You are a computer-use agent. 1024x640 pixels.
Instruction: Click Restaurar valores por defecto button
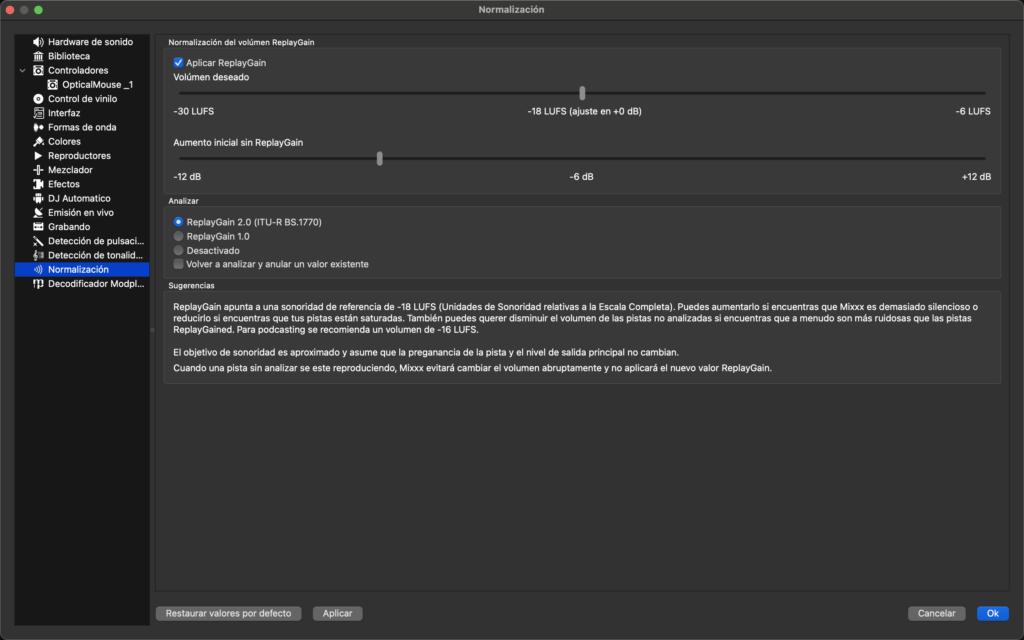[x=229, y=613]
